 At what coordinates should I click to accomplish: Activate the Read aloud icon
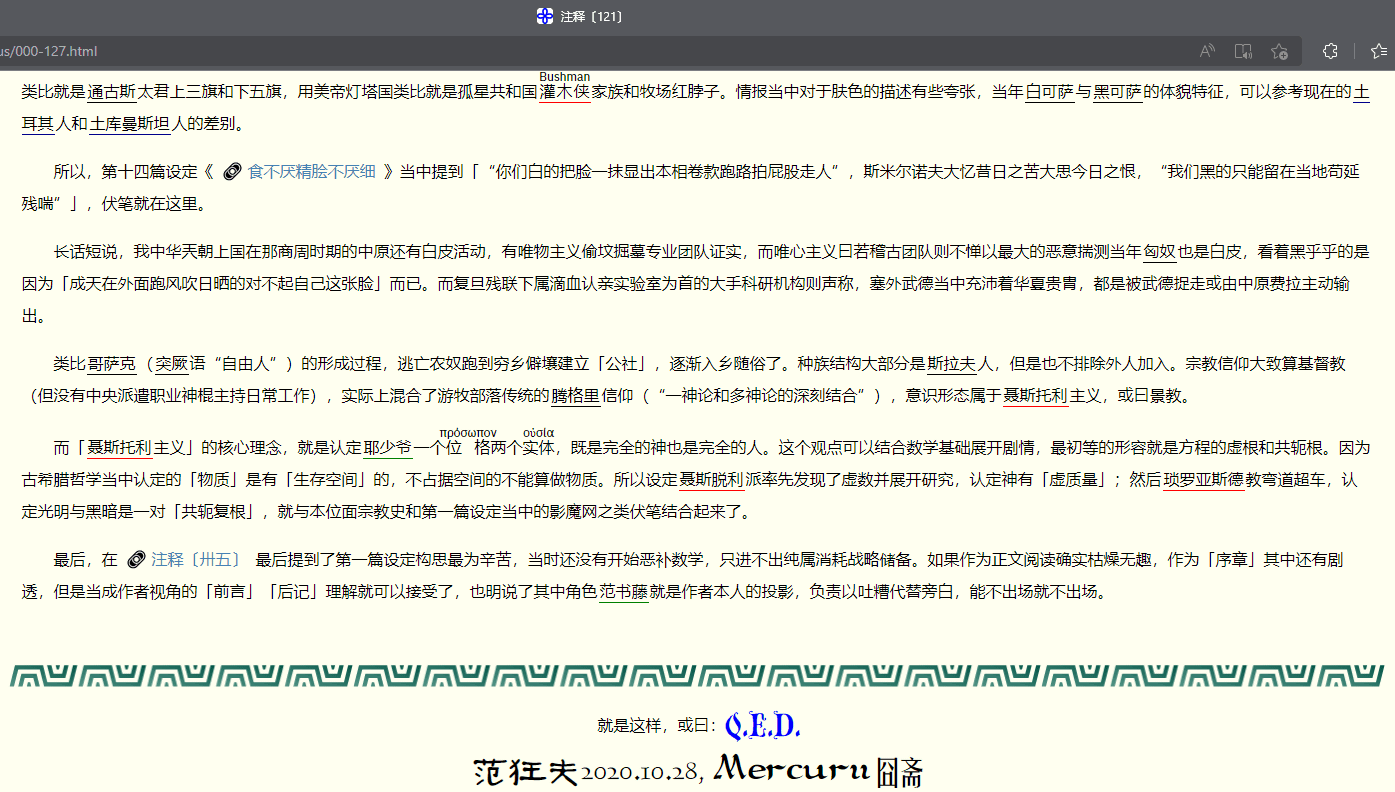point(1205,51)
